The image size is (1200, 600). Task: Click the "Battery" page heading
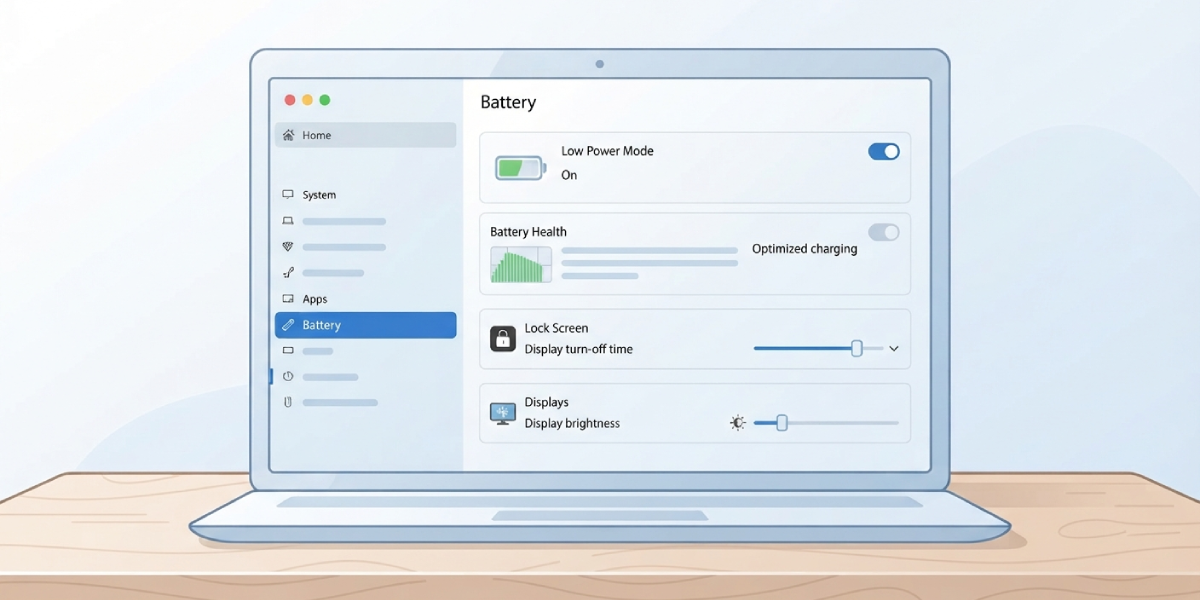(x=508, y=102)
